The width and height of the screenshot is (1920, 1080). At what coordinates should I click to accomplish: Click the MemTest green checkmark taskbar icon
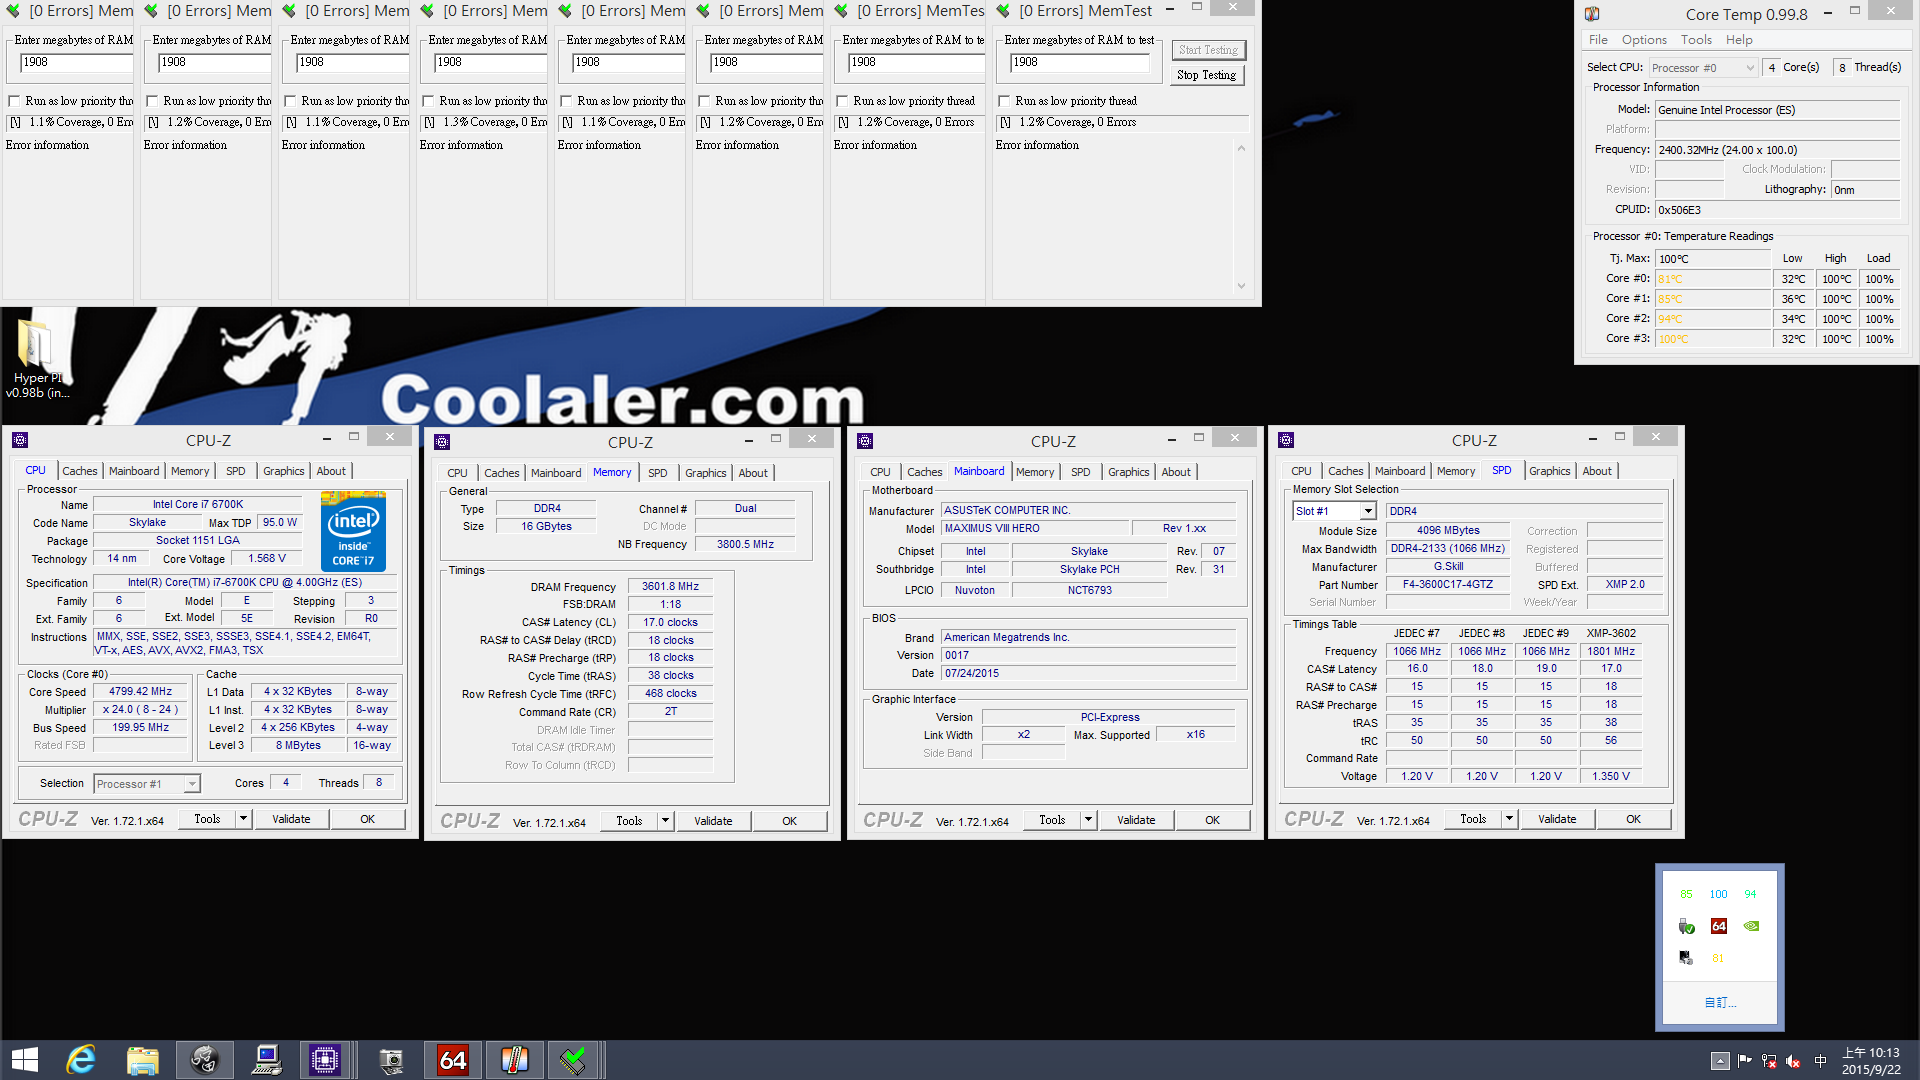point(574,1060)
